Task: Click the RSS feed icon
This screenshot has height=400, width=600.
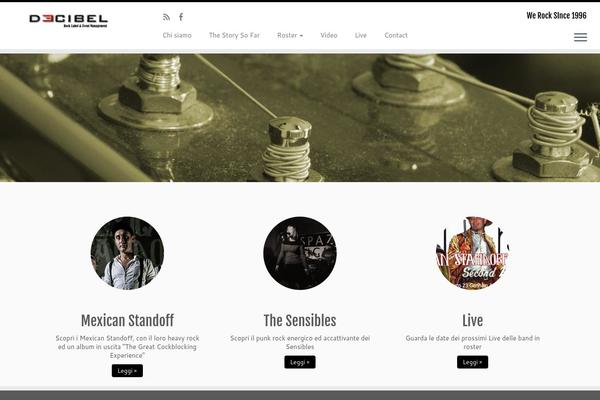Action: (x=166, y=17)
